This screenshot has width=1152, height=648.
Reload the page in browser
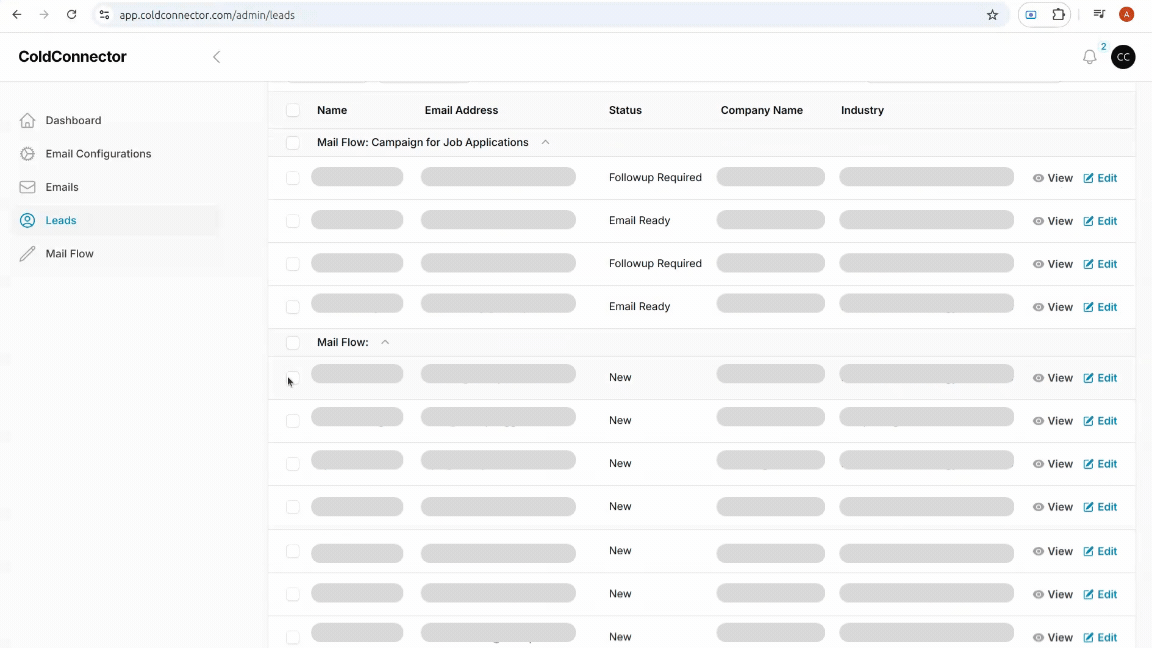click(x=71, y=15)
